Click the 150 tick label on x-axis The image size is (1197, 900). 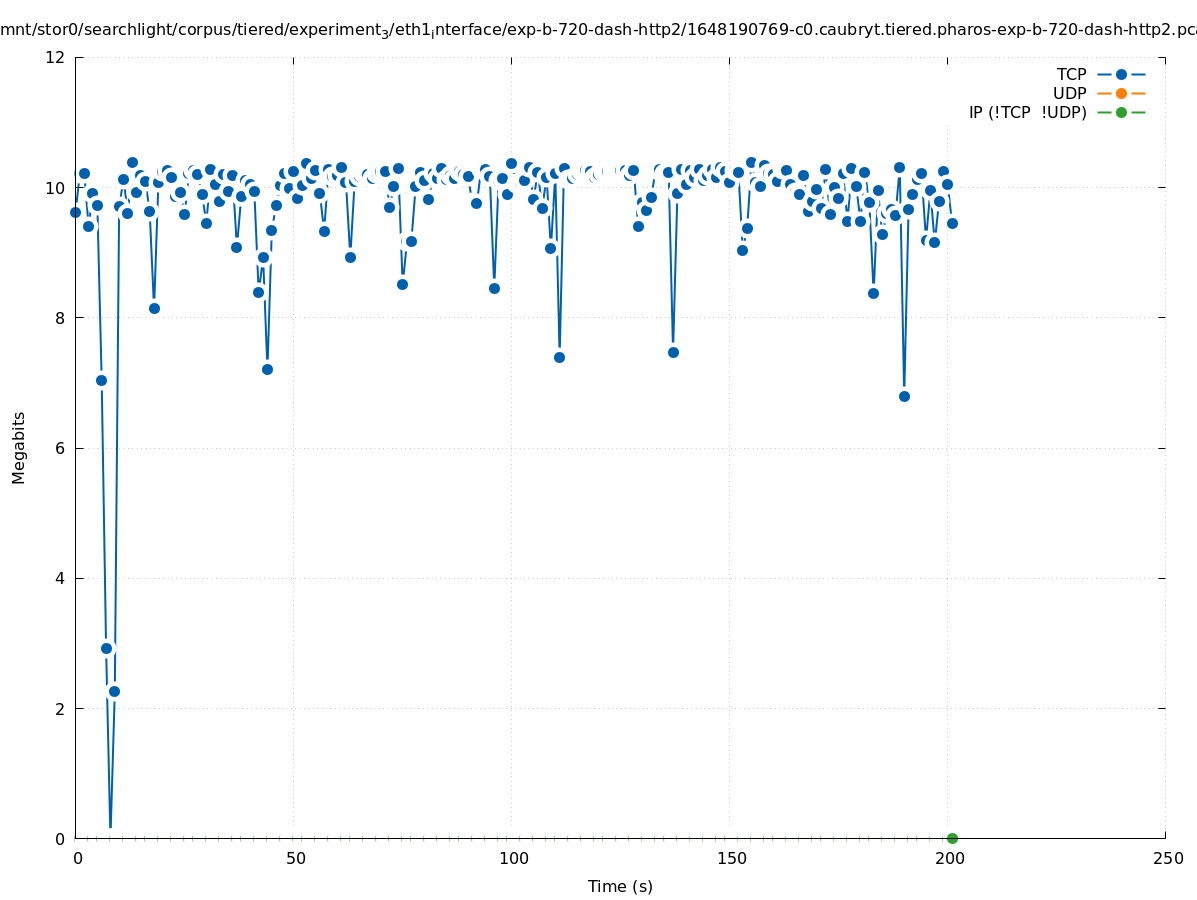[730, 858]
